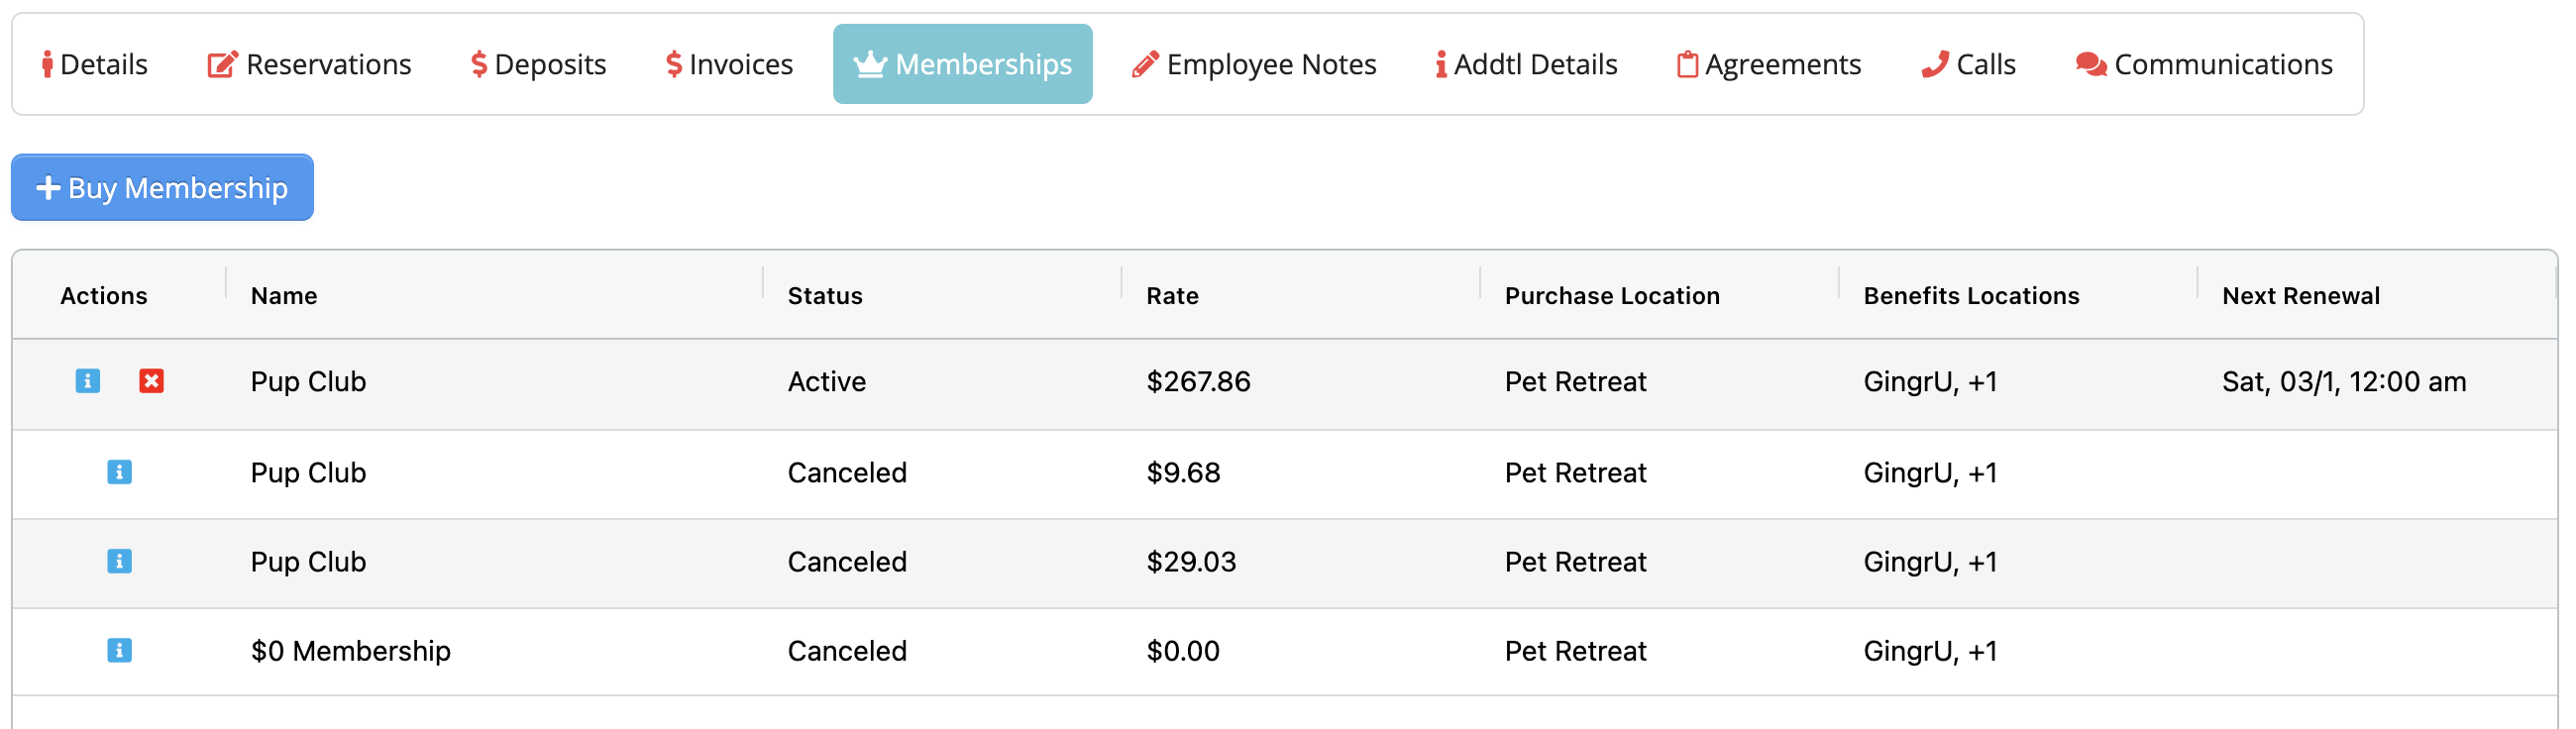This screenshot has height=729, width=2576.
Task: Sort by the Rate column header
Action: point(1172,296)
